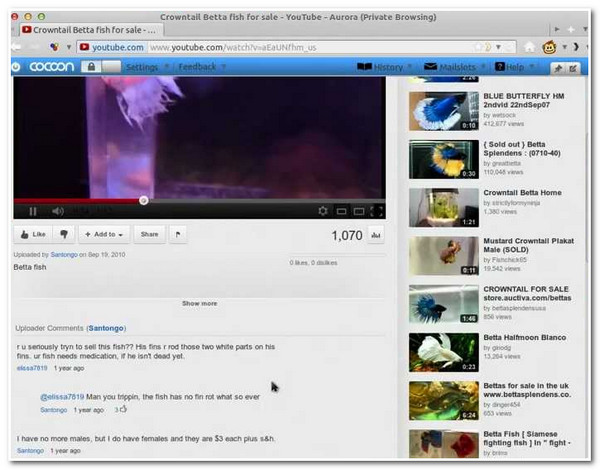Image resolution: width=600 pixels, height=470 pixels.
Task: Open dropdown next to colorful extension icon
Action: coord(69,47)
